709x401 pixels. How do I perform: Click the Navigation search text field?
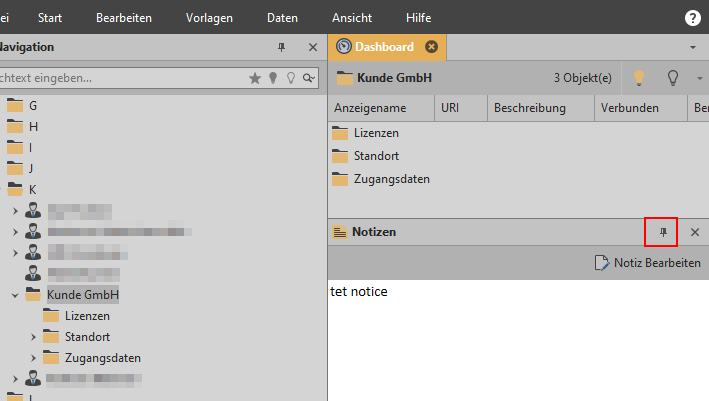click(120, 77)
